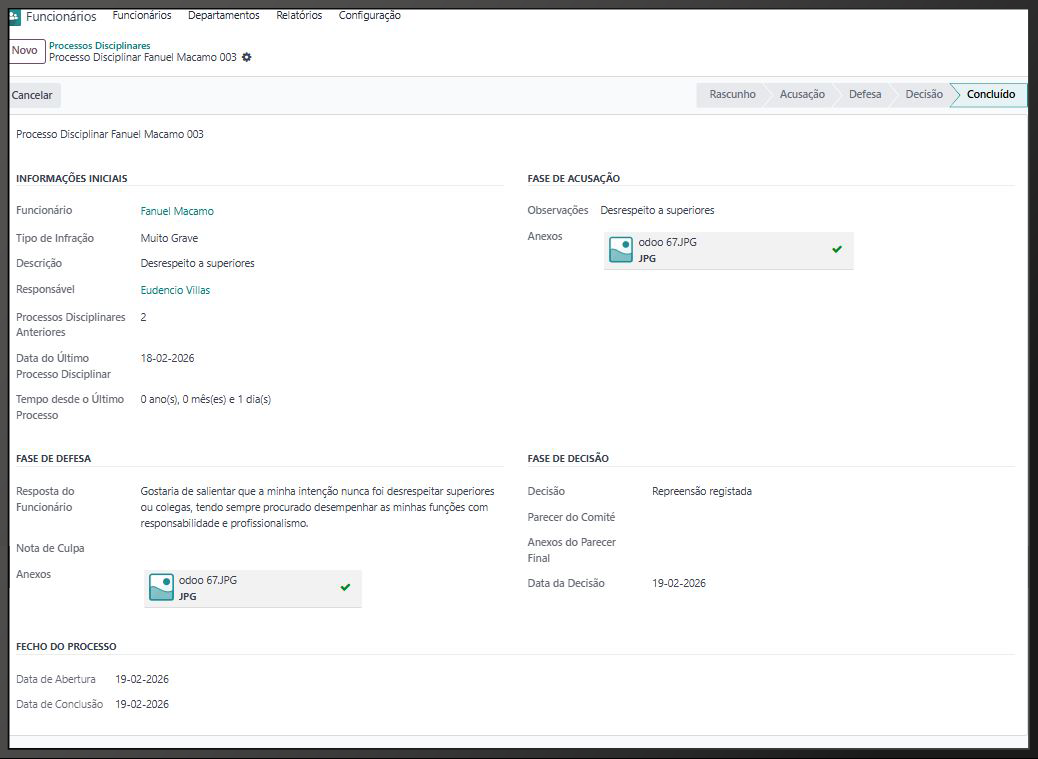This screenshot has height=759, width=1038.
Task: Click the Funcionários app icon
Action: (x=14, y=16)
